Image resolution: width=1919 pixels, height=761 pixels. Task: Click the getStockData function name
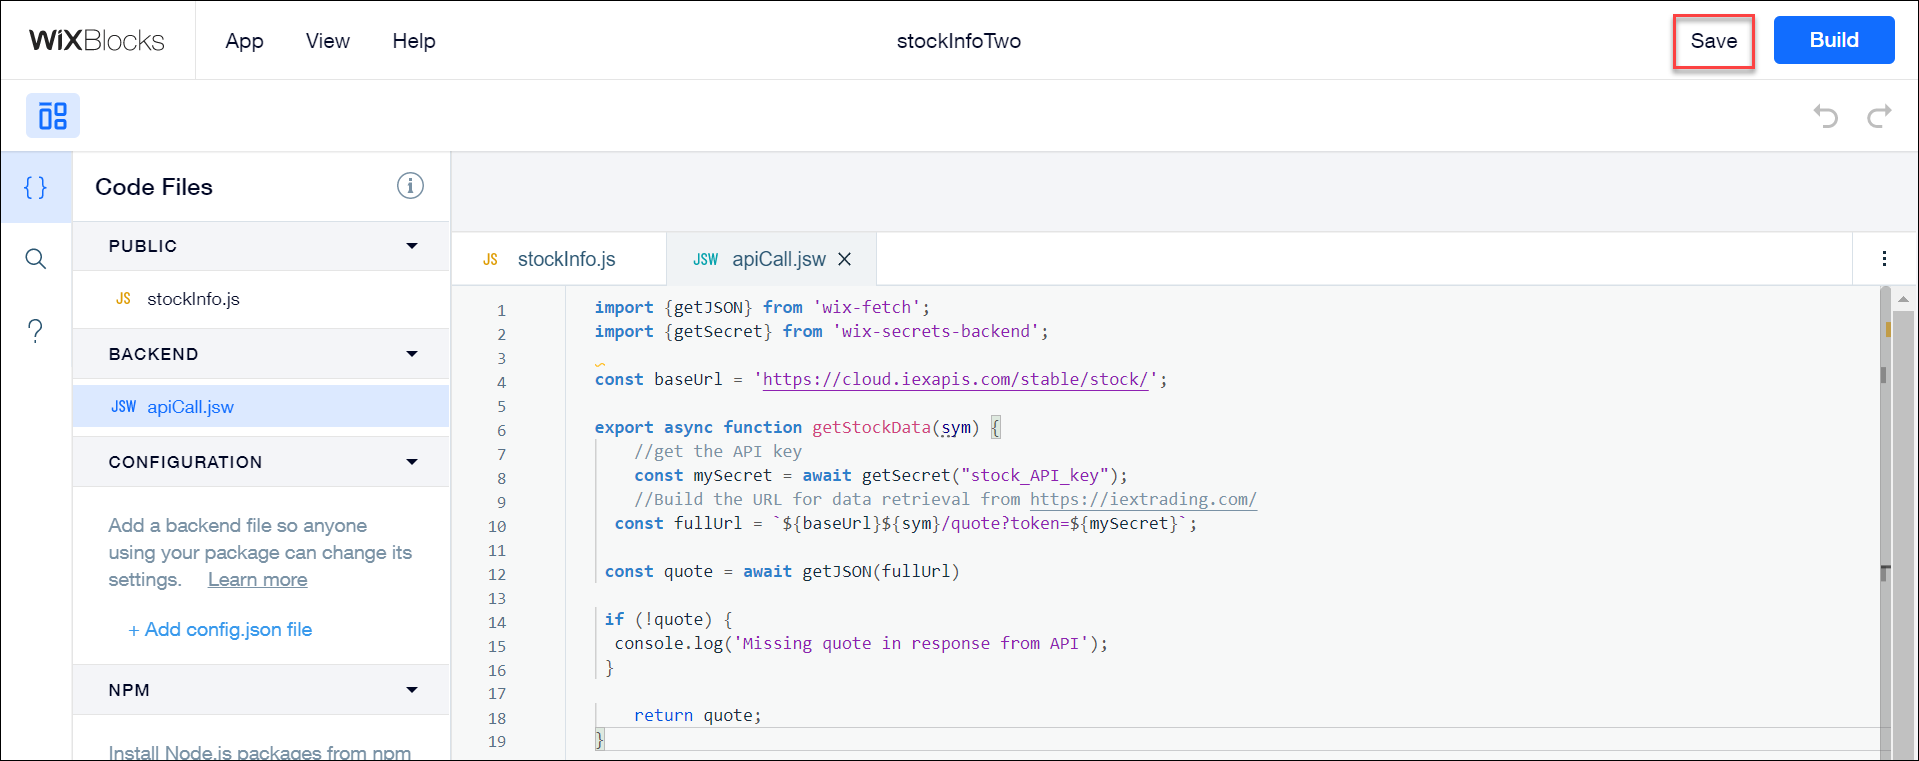[x=871, y=428]
